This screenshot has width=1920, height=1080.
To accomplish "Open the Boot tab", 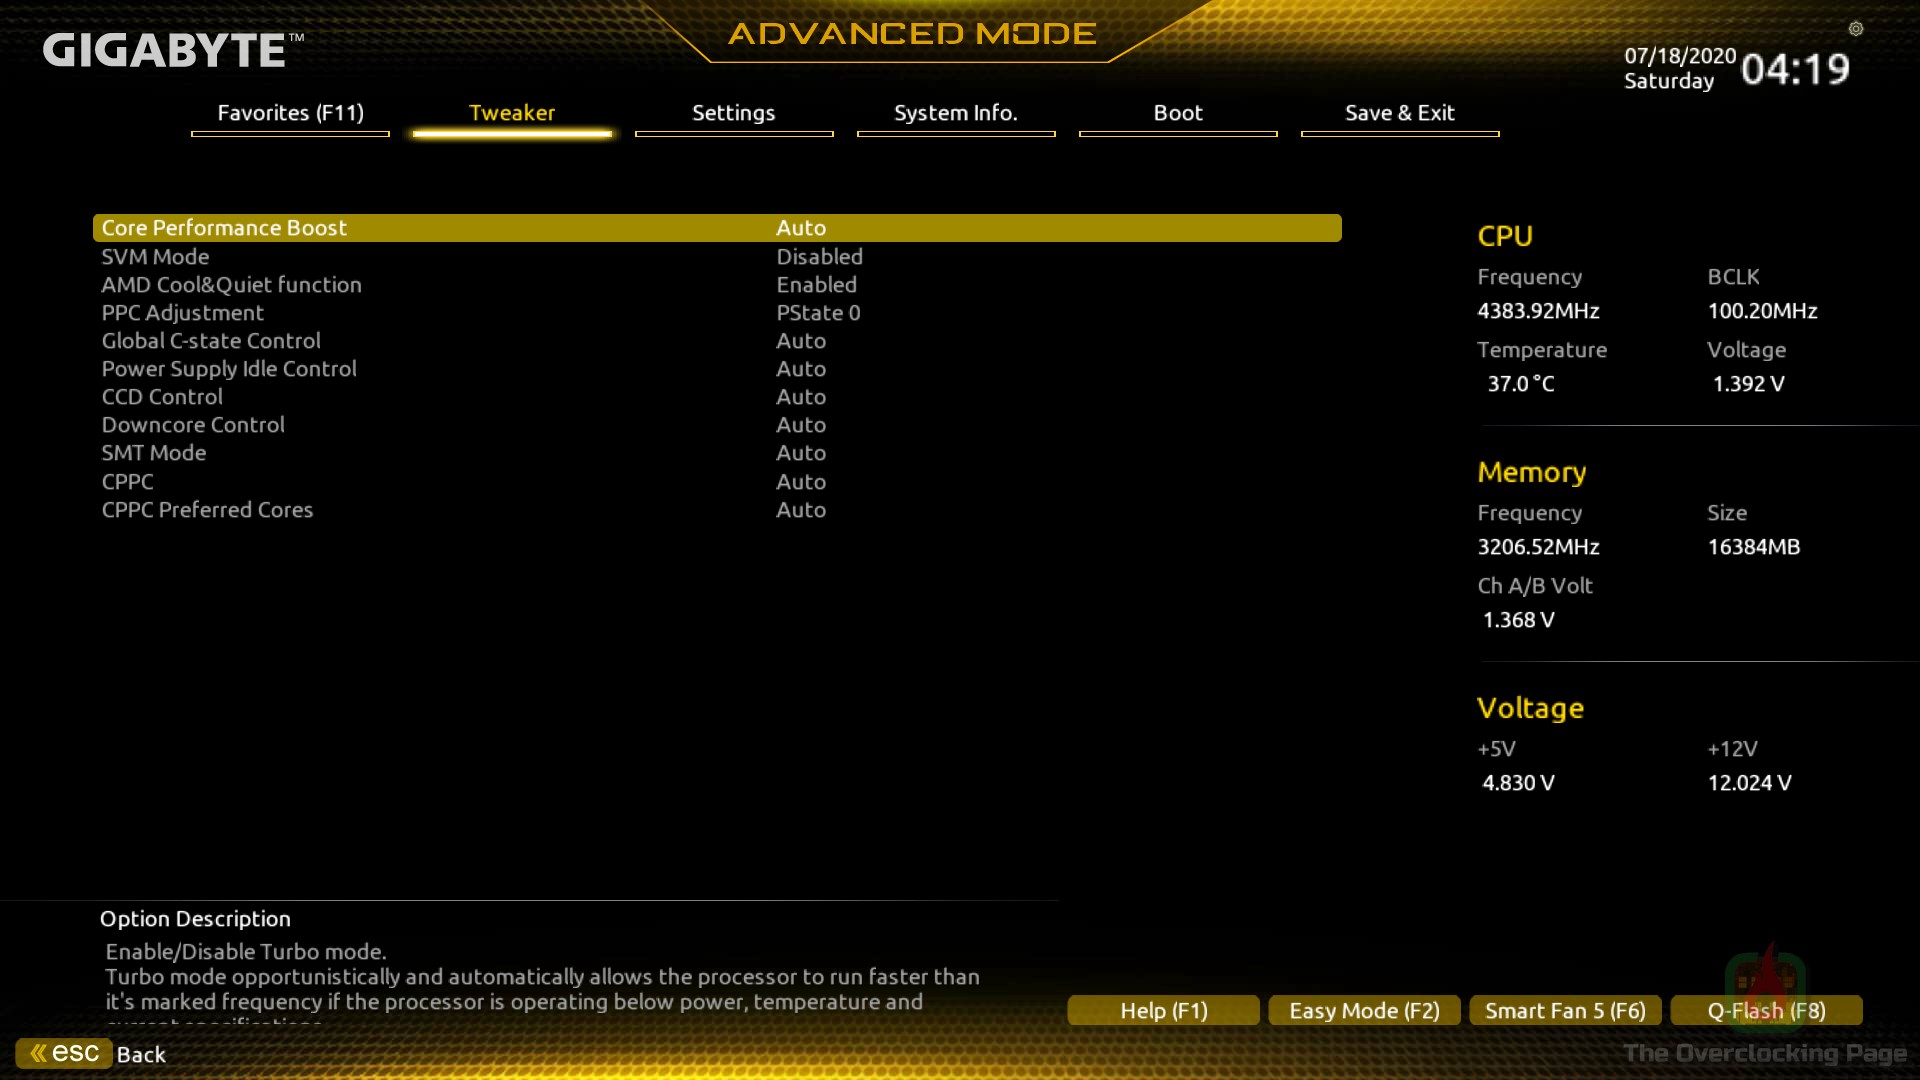I will coord(1177,113).
